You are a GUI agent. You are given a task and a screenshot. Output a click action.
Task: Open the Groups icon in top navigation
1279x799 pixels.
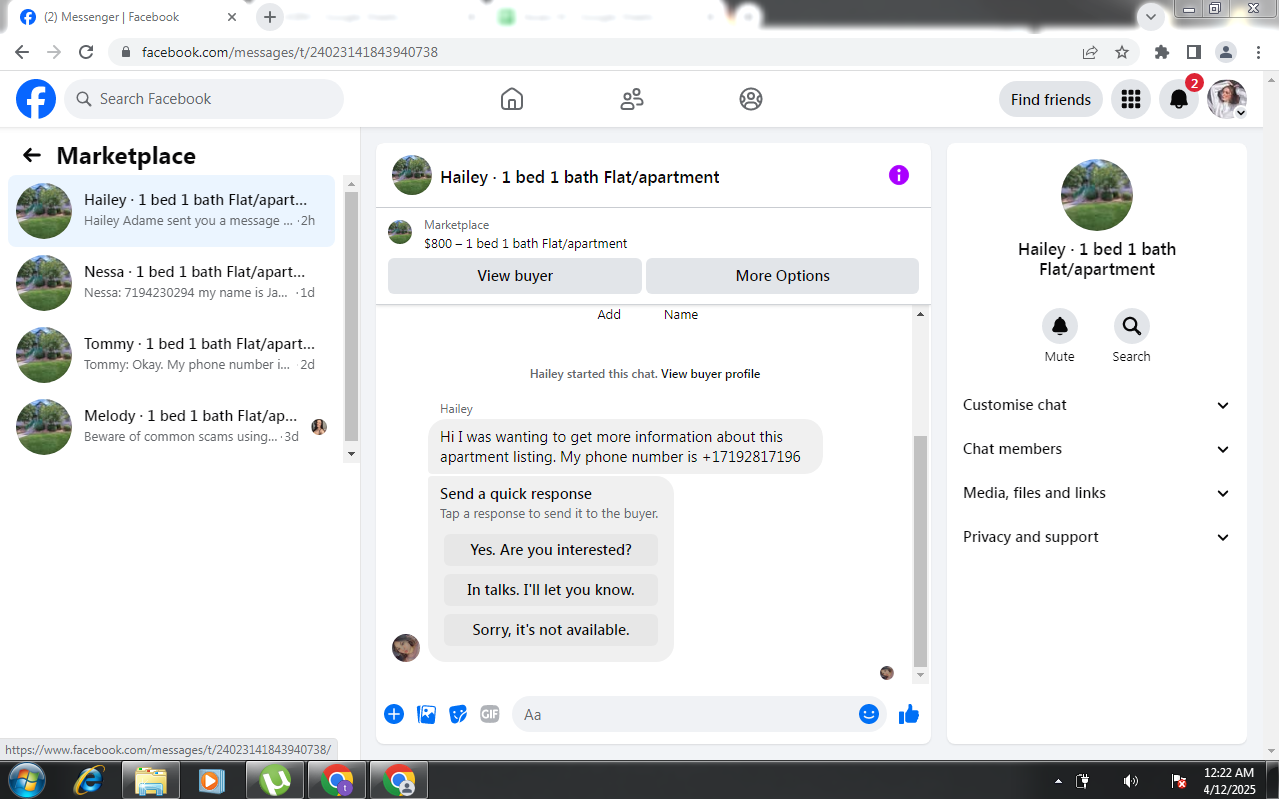[x=751, y=99]
